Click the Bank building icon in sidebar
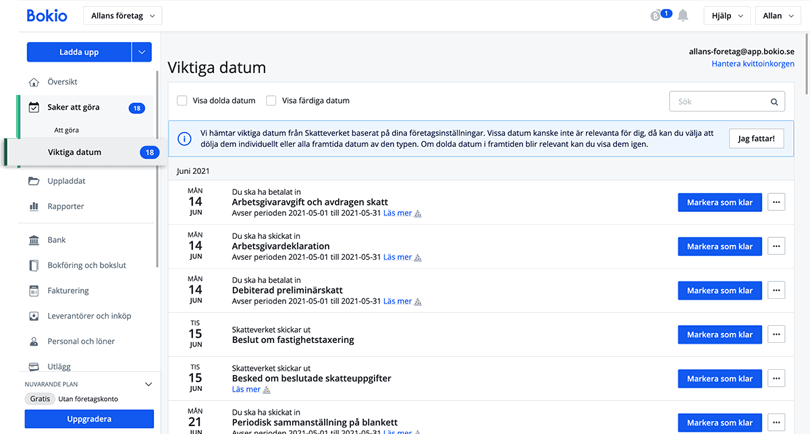Image resolution: width=810 pixels, height=434 pixels. [x=34, y=241]
